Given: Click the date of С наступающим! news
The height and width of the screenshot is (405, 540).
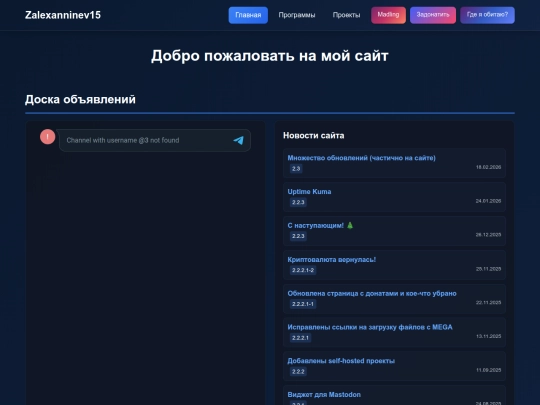Looking at the screenshot, I should tap(488, 235).
